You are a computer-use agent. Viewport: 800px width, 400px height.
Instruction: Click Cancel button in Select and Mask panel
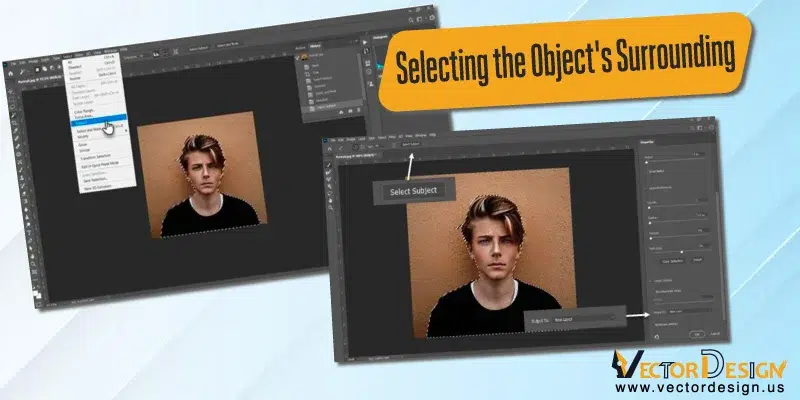715,333
